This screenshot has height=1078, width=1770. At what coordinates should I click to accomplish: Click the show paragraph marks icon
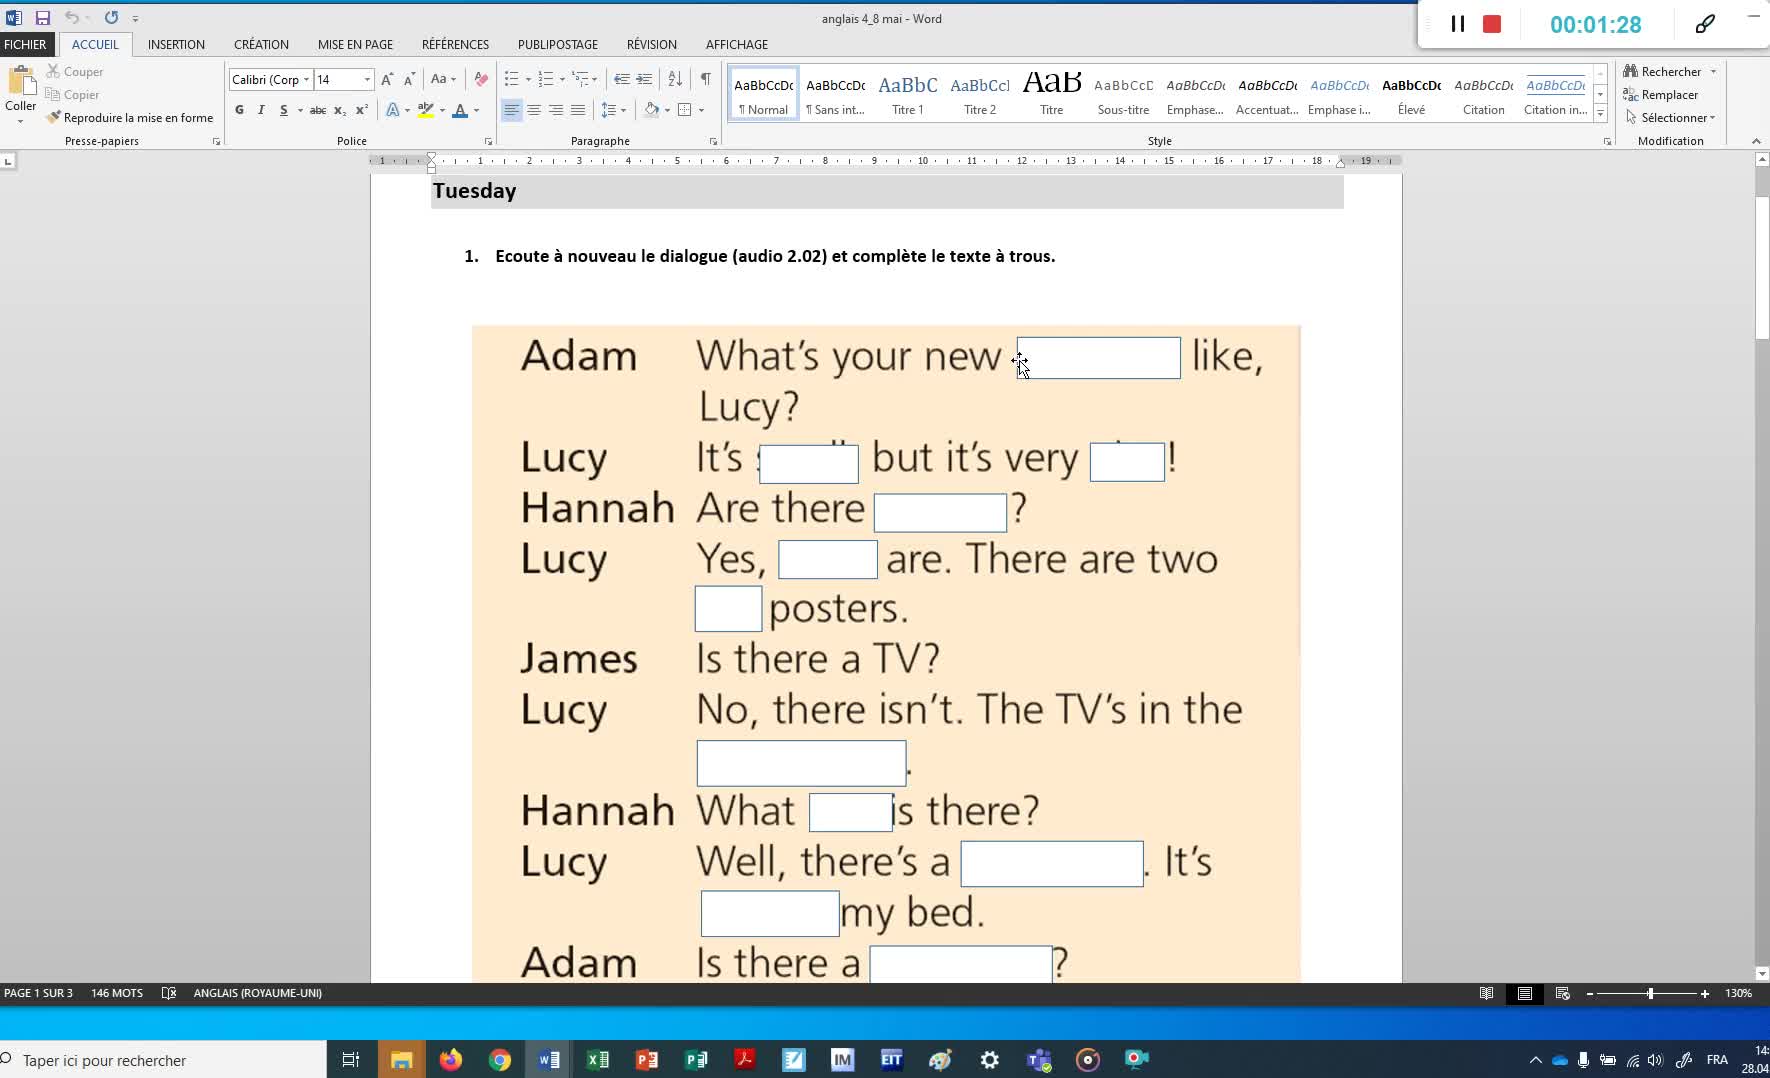pyautogui.click(x=705, y=79)
